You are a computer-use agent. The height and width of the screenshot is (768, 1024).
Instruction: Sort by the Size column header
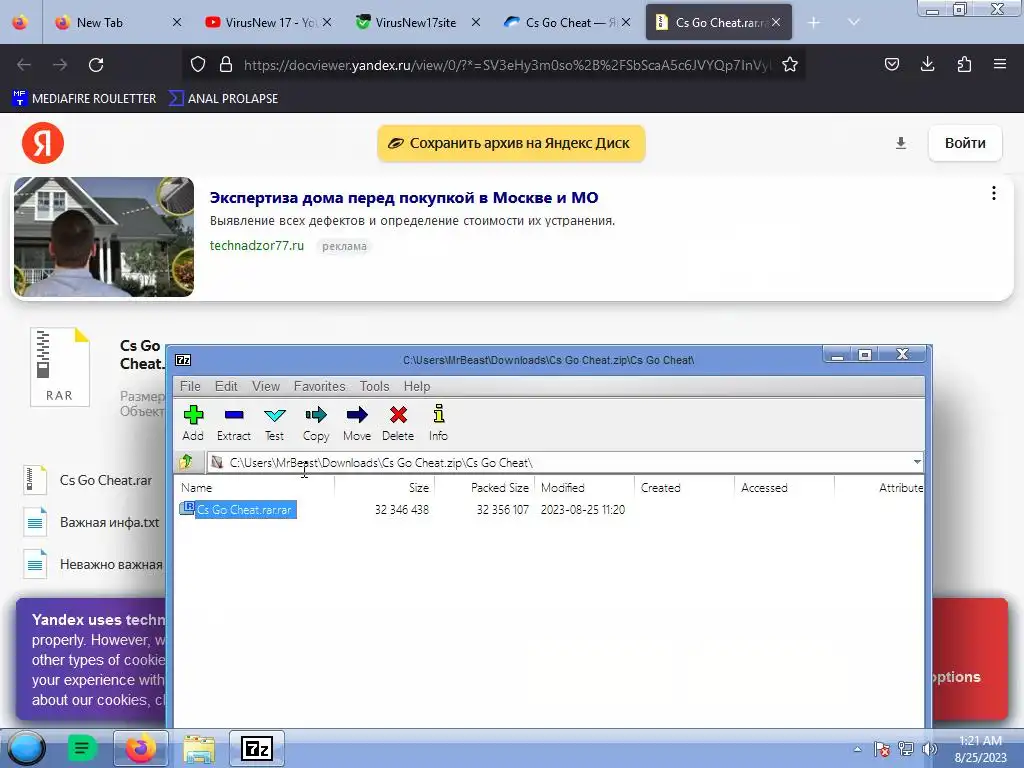[x=385, y=487]
